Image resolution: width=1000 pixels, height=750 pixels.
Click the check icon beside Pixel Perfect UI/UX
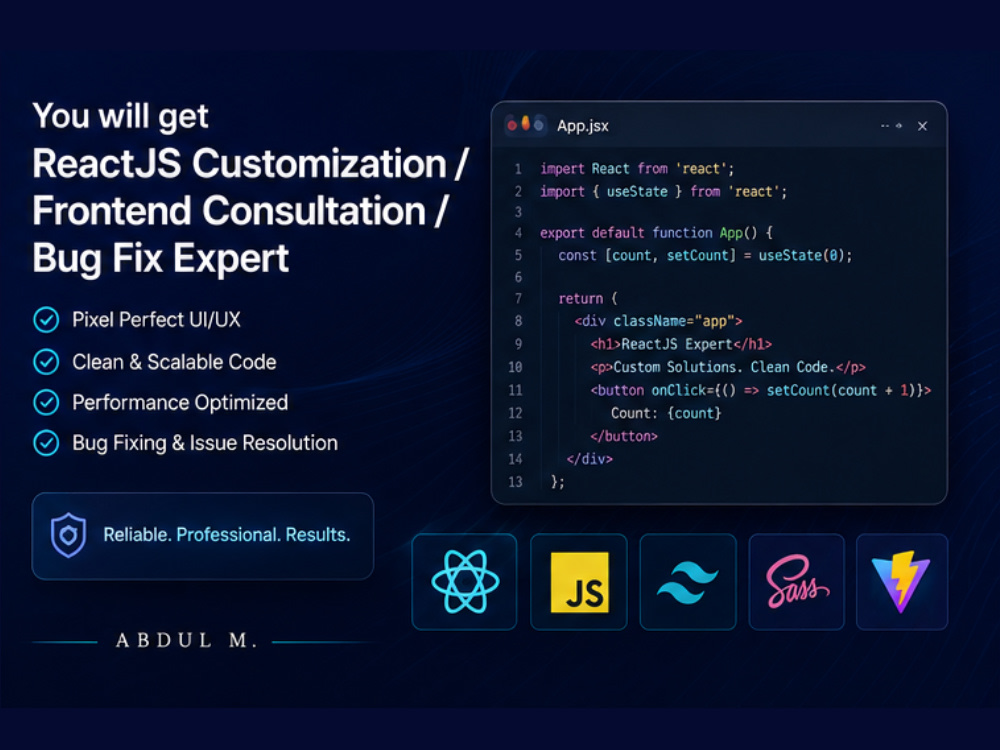tap(46, 320)
